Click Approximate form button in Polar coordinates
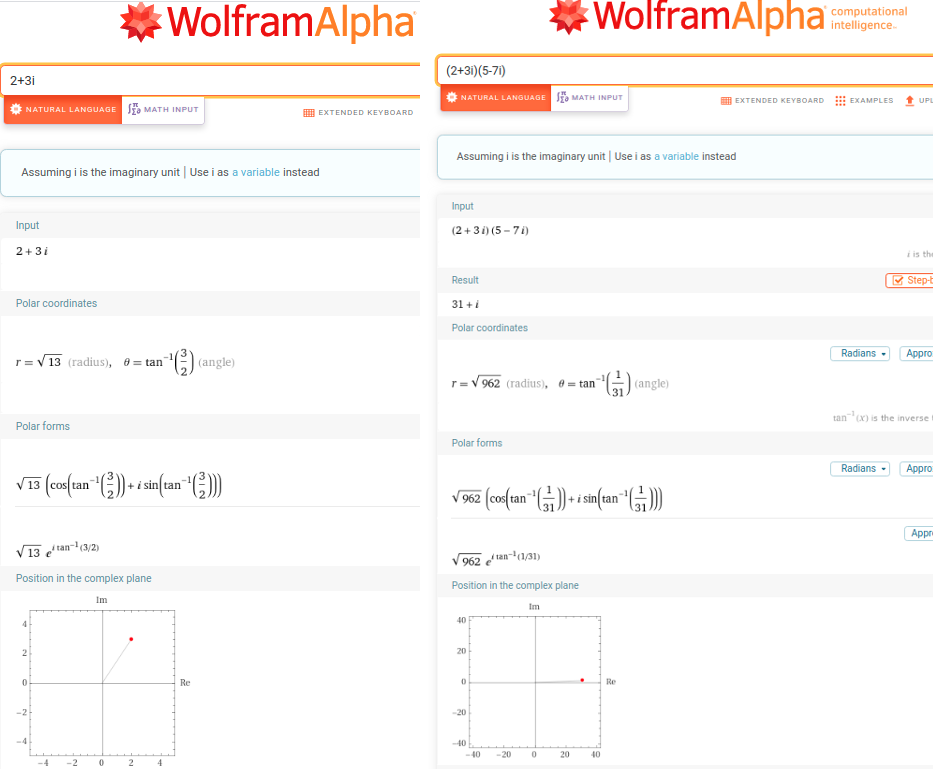The height and width of the screenshot is (769, 933). point(916,354)
